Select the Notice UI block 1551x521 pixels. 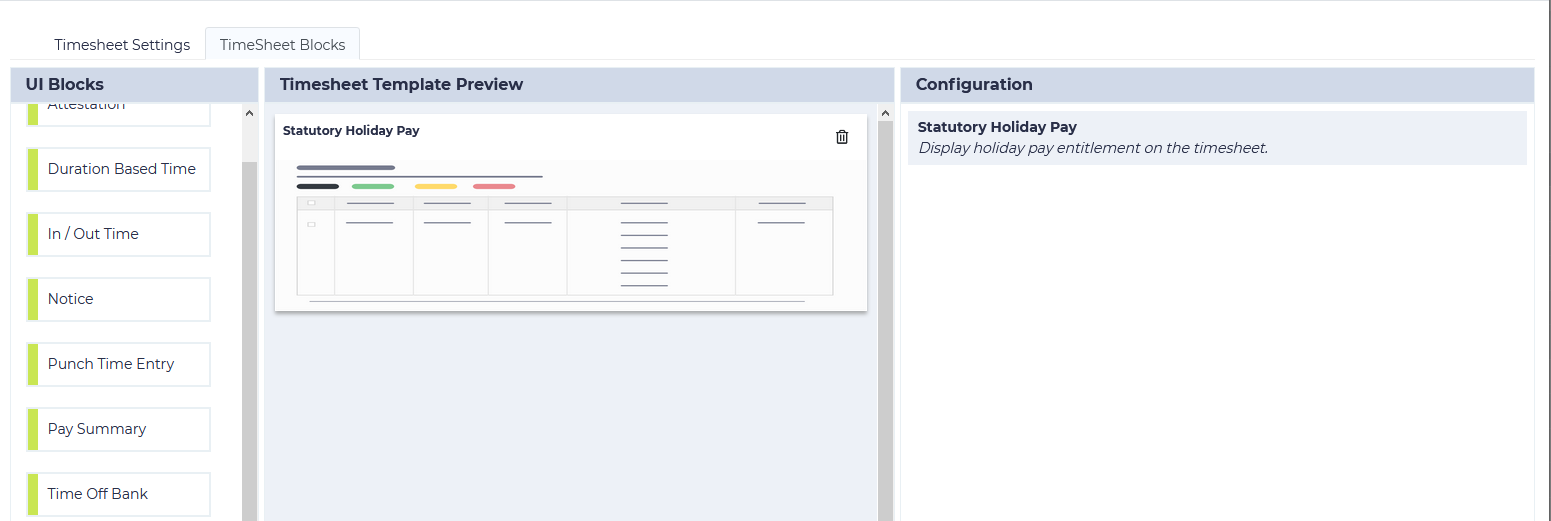coord(118,299)
